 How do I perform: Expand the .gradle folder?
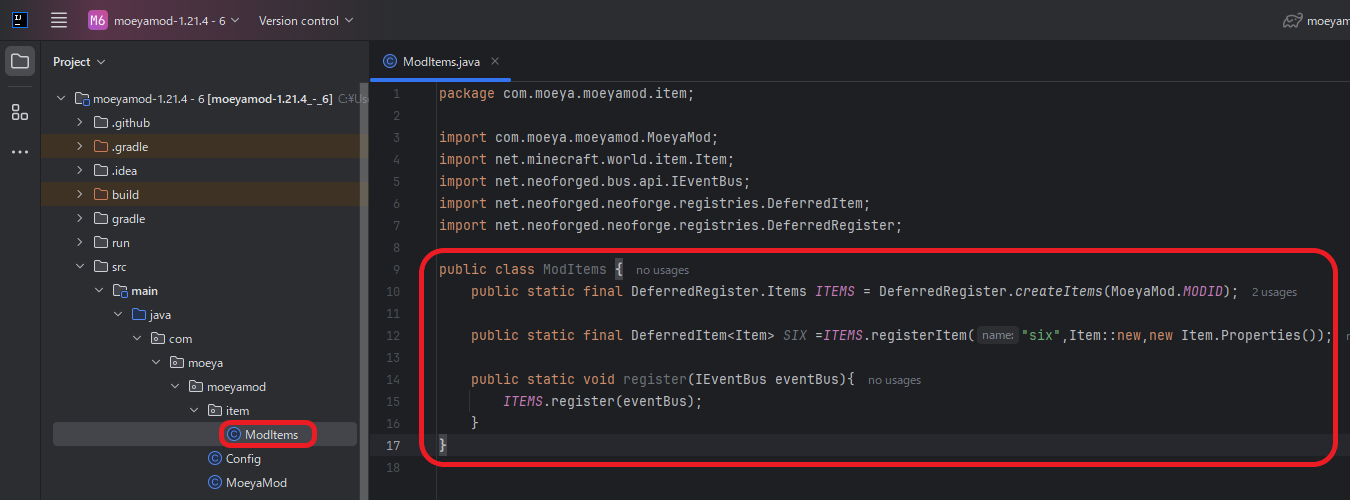pos(80,147)
